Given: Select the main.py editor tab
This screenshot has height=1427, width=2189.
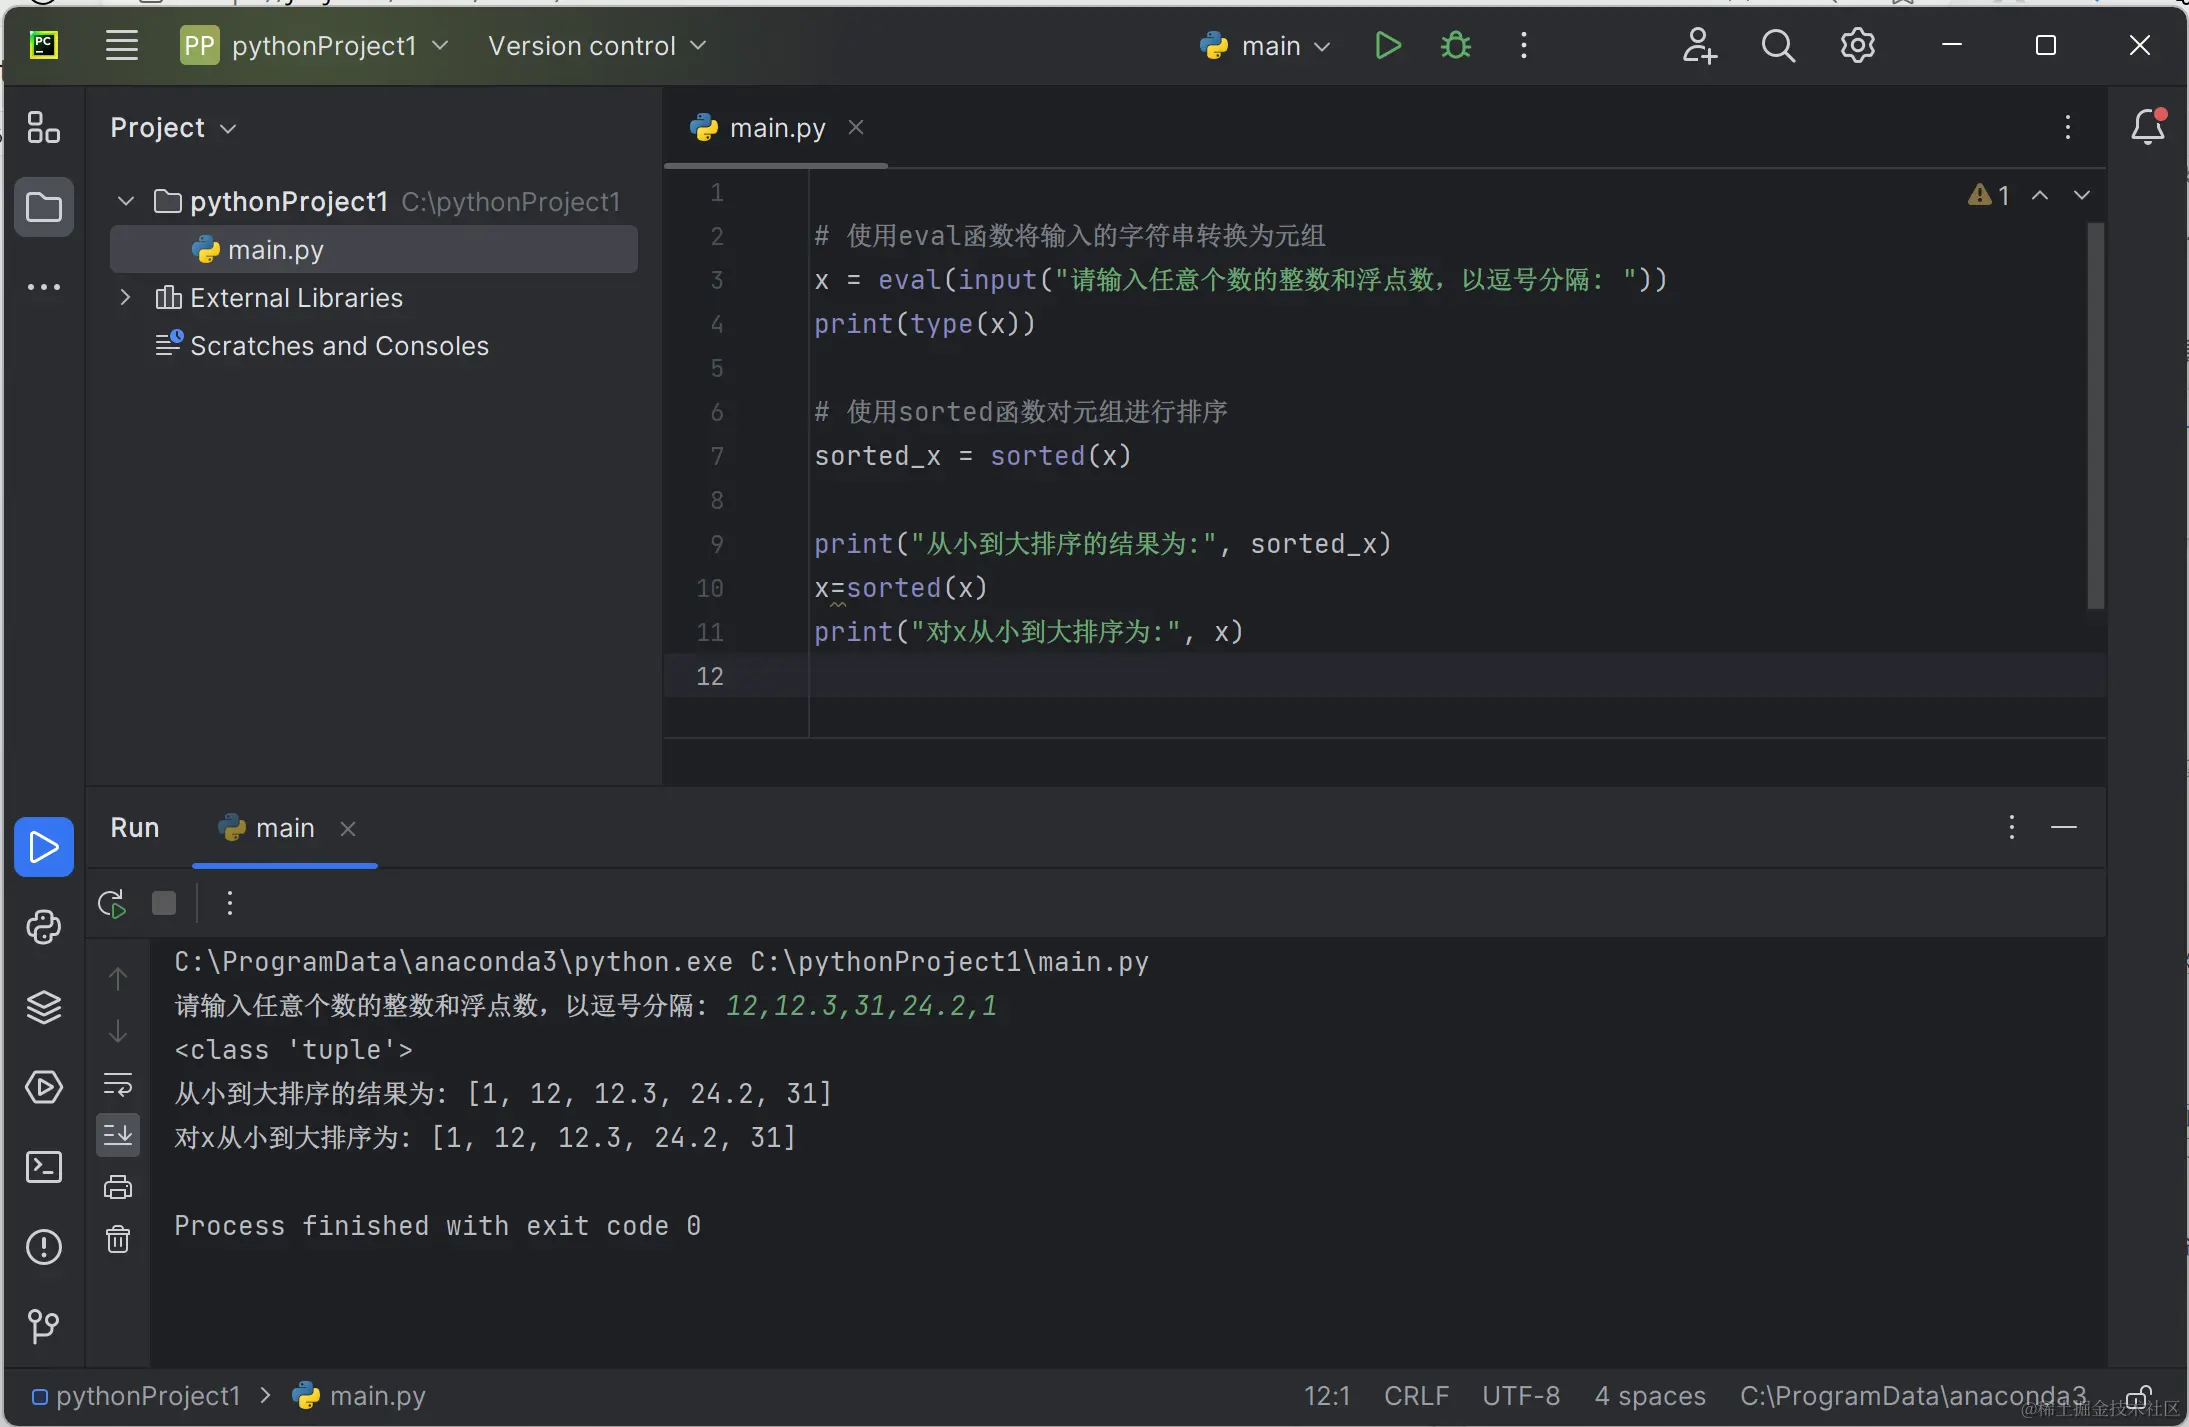Looking at the screenshot, I should (x=776, y=128).
